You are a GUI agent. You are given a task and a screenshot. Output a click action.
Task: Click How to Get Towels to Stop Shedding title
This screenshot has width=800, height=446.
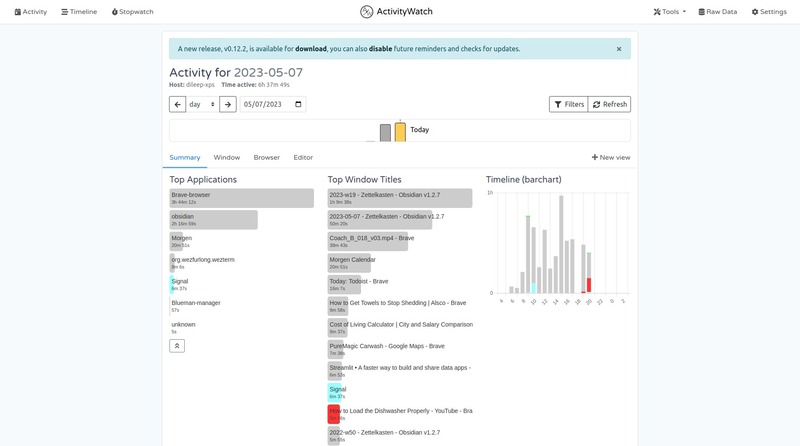pos(397,306)
